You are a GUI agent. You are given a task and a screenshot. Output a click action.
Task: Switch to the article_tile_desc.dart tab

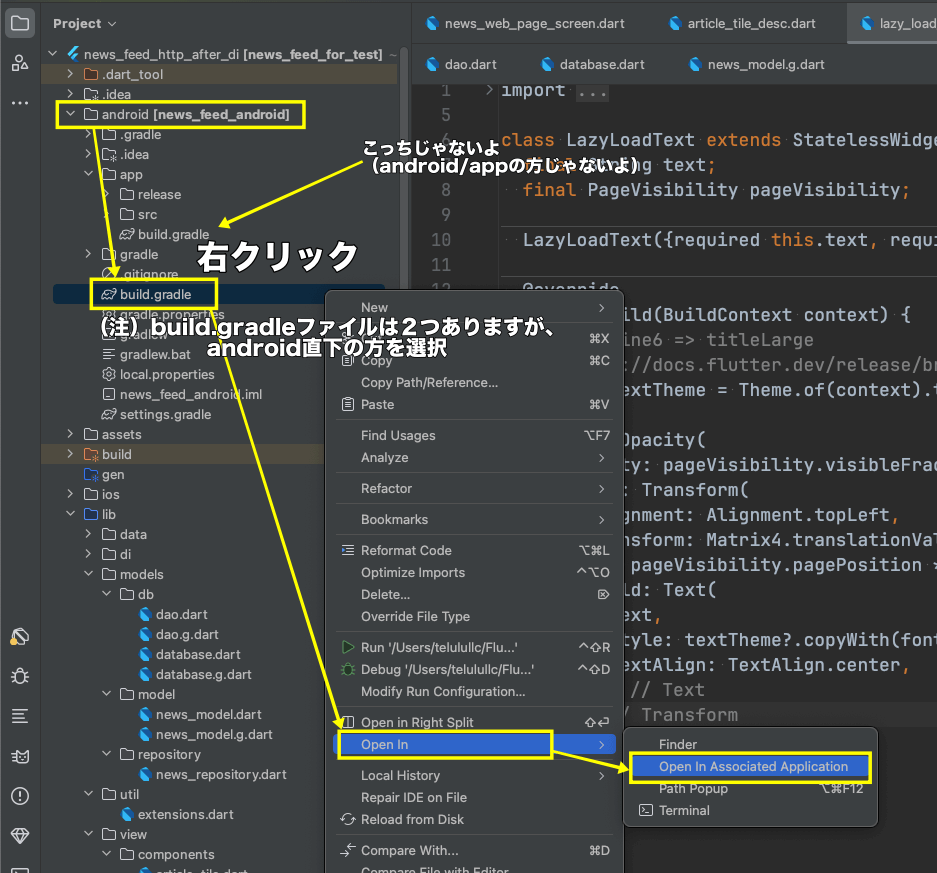click(x=742, y=23)
